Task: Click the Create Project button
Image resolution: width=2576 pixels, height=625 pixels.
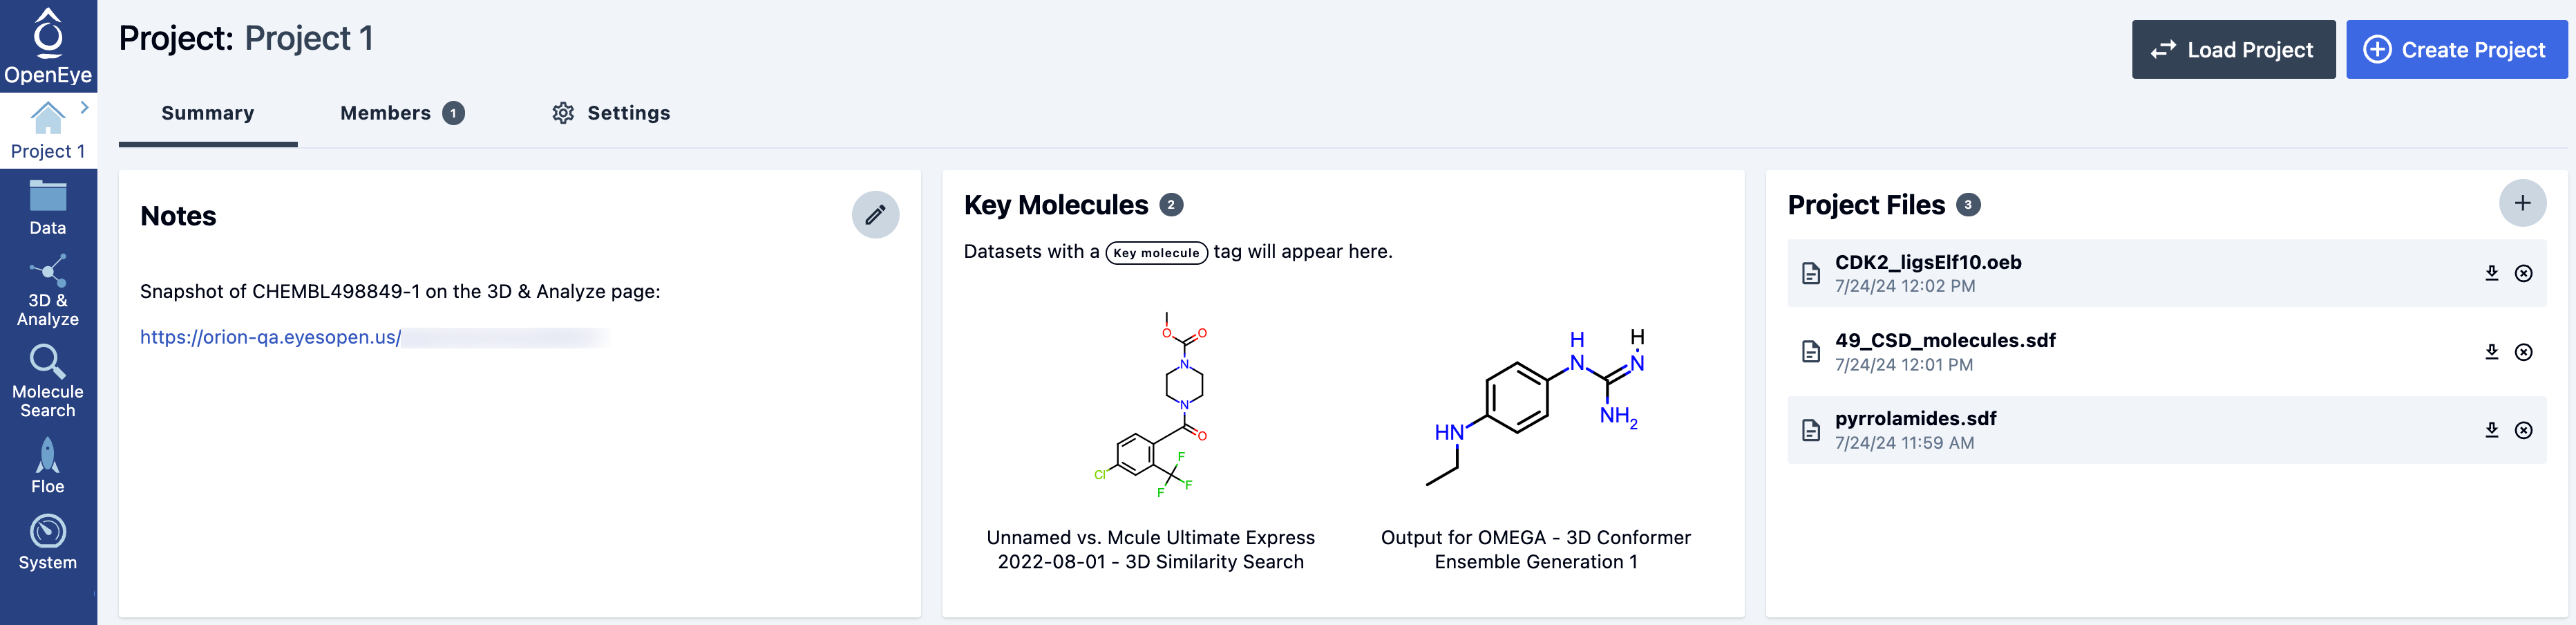Action: [x=2457, y=50]
